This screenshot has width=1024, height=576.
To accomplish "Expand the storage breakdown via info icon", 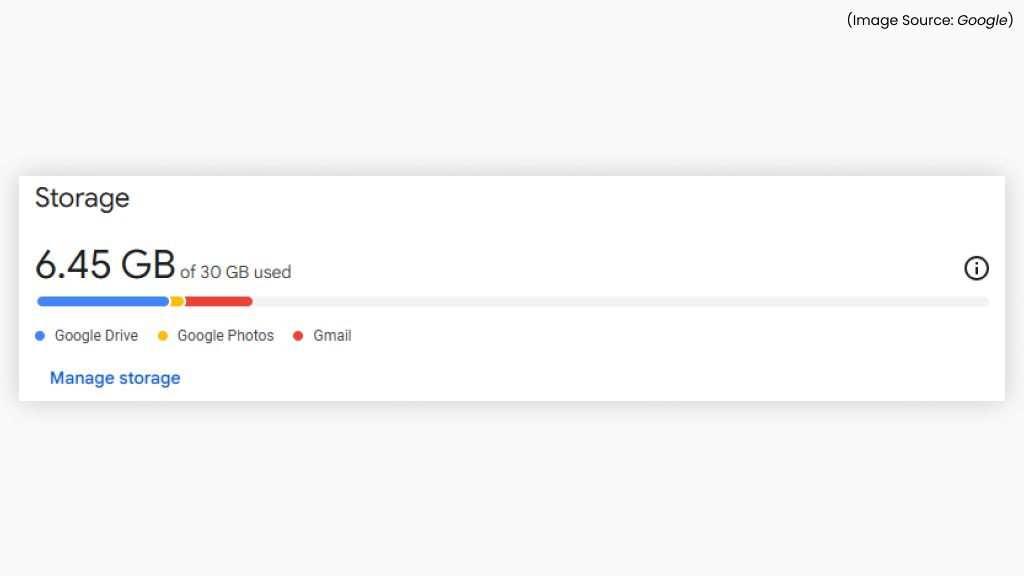I will point(976,268).
